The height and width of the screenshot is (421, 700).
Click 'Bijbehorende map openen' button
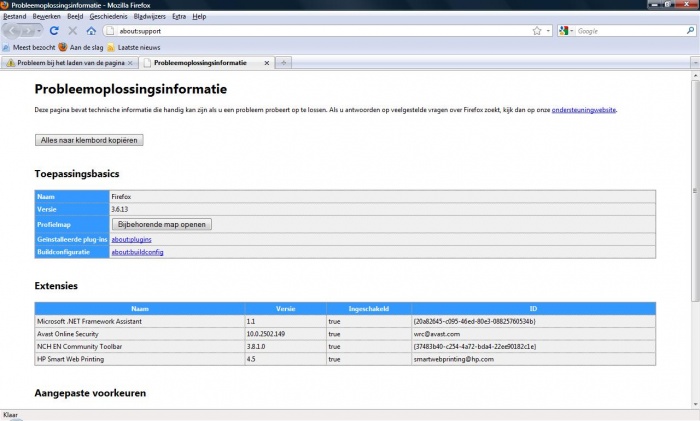162,225
